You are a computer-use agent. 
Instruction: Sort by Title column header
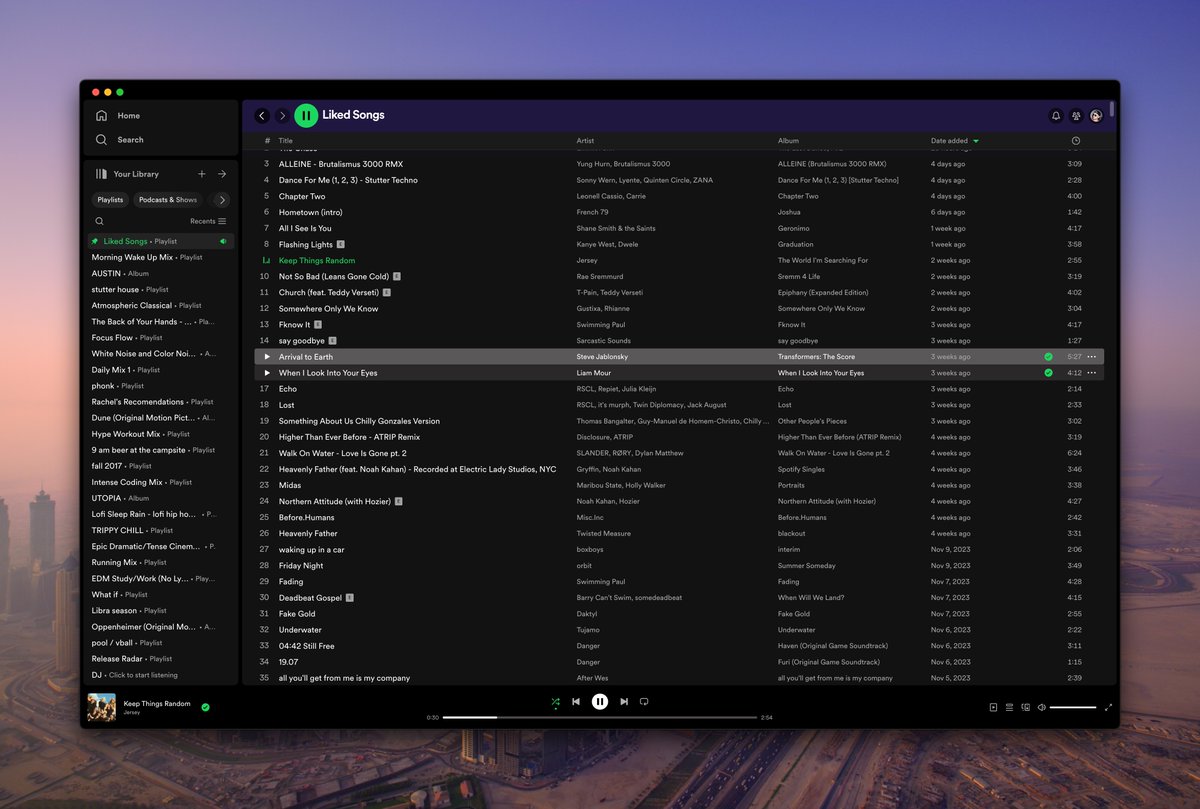pos(286,141)
